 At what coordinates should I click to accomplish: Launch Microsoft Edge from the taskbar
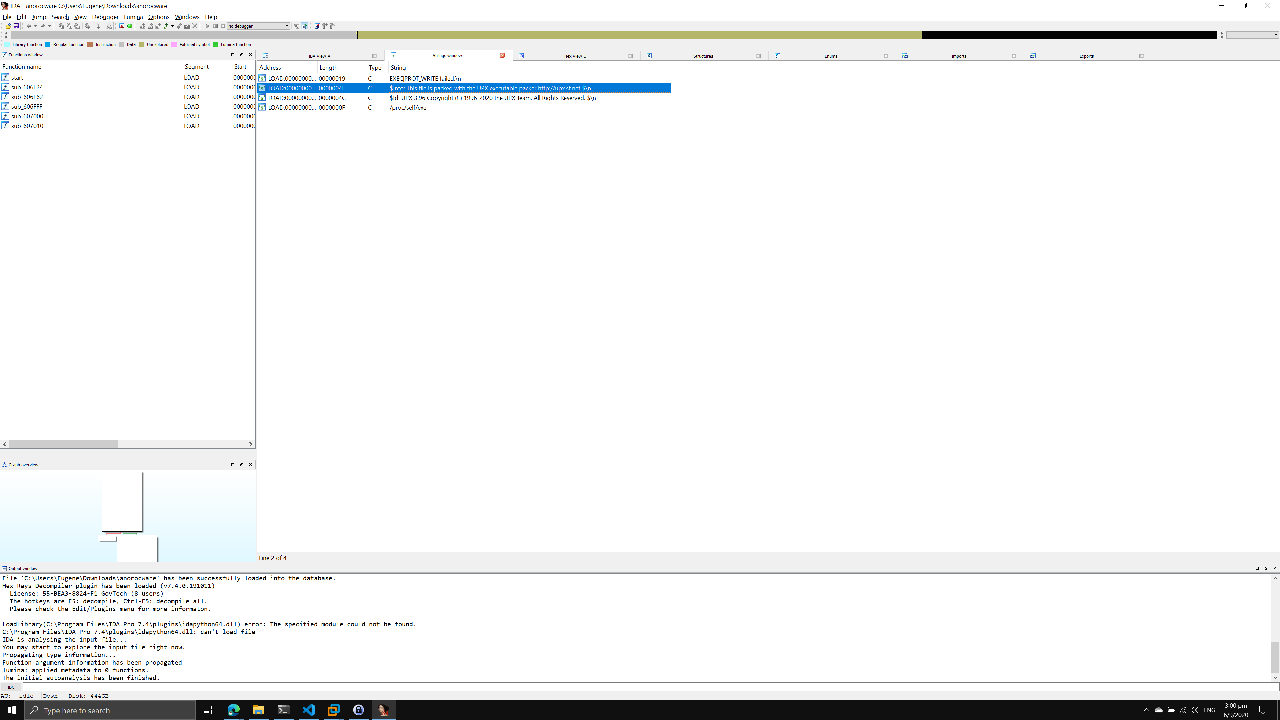[x=233, y=710]
